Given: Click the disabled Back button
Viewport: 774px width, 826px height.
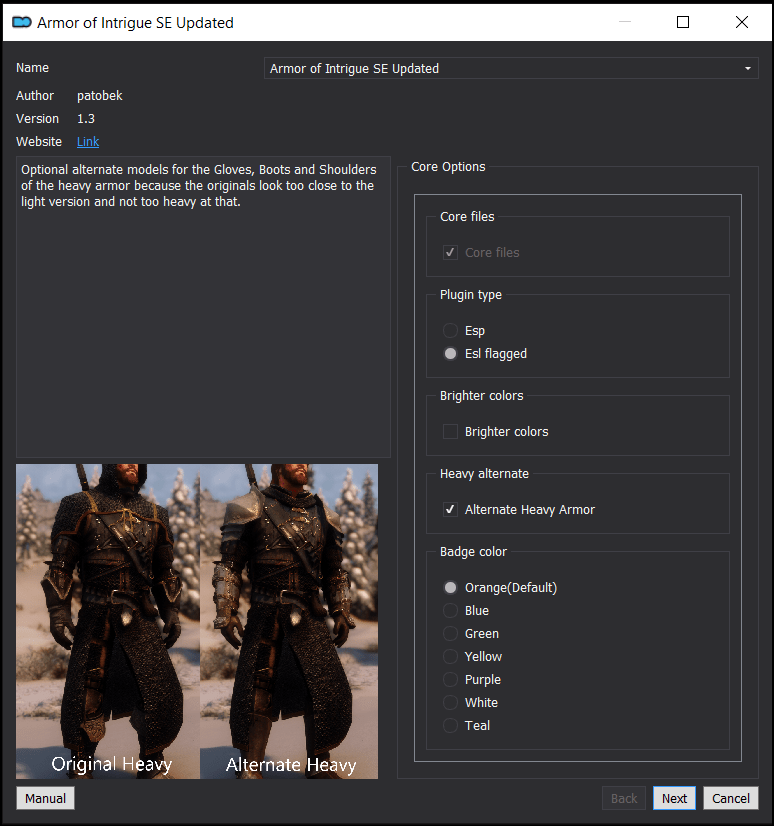Looking at the screenshot, I should pyautogui.click(x=624, y=798).
